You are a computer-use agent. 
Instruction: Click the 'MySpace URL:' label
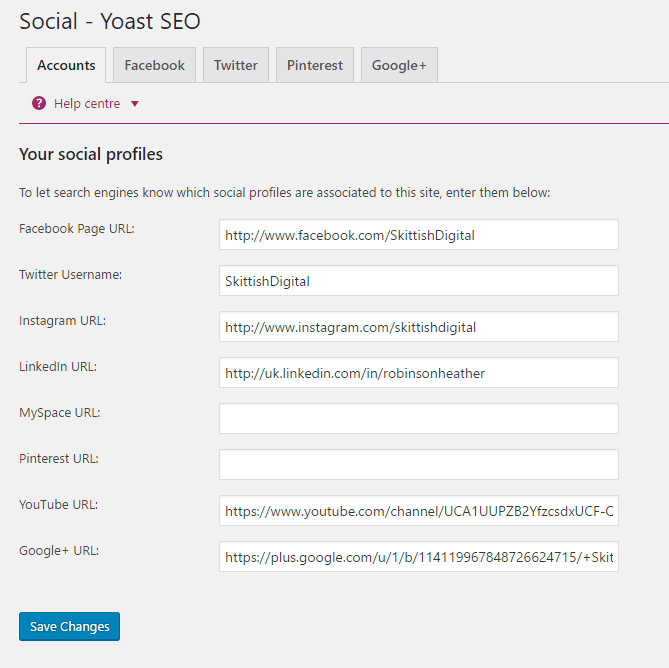point(60,412)
